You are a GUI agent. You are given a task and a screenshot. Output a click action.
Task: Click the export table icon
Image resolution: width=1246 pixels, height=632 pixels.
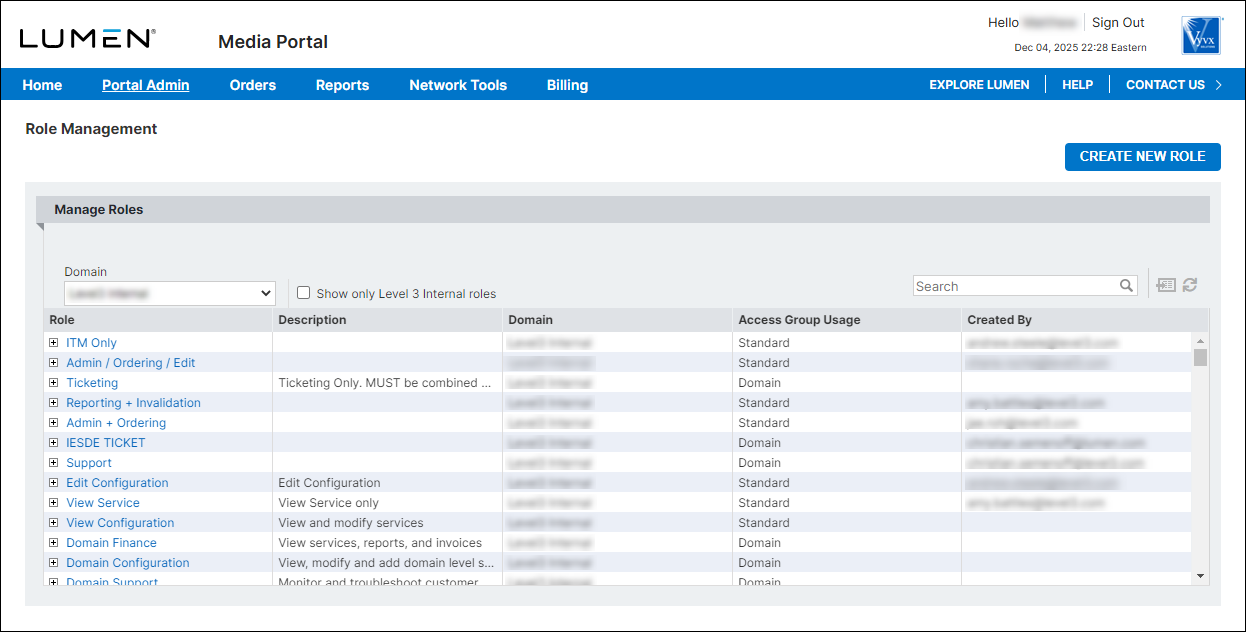click(x=1165, y=286)
